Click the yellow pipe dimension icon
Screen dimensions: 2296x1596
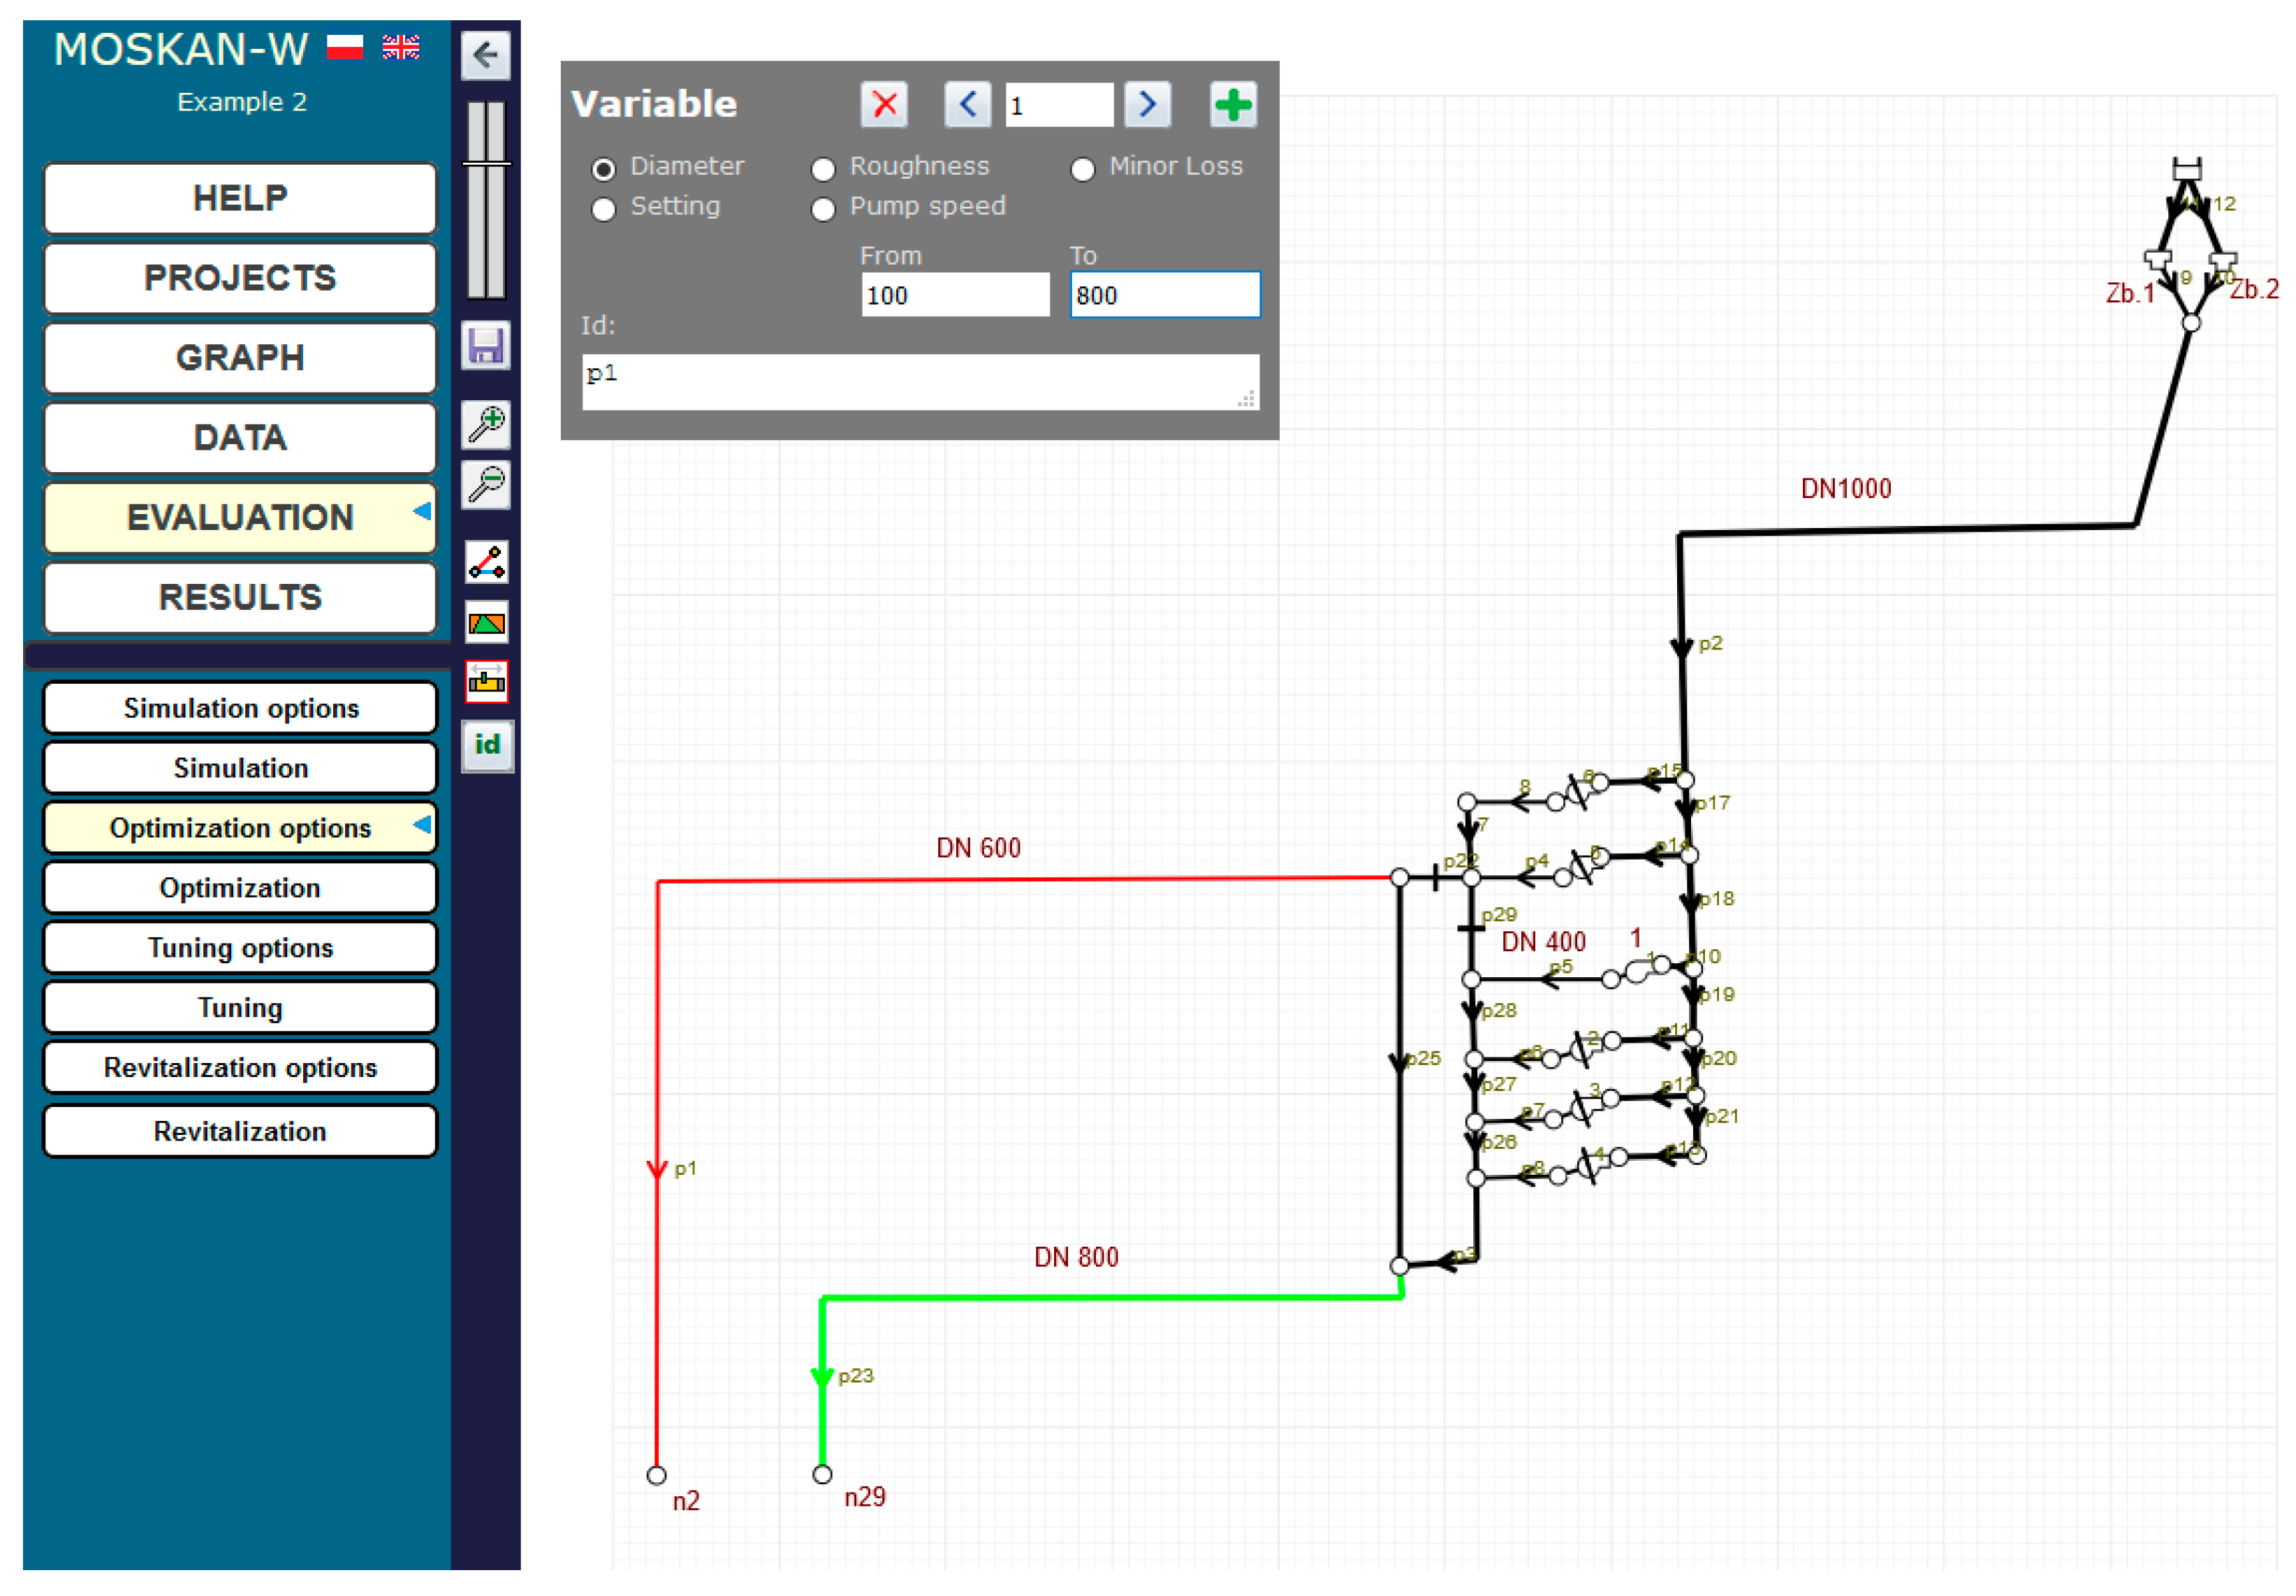pyautogui.click(x=486, y=682)
